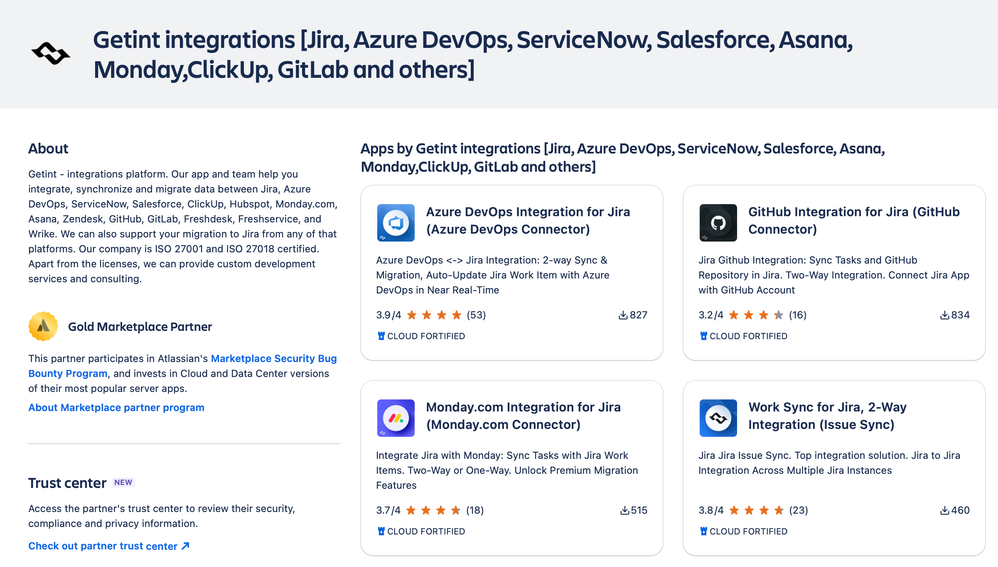This screenshot has width=998, height=567.
Task: Click the About heading
Action: (x=48, y=149)
